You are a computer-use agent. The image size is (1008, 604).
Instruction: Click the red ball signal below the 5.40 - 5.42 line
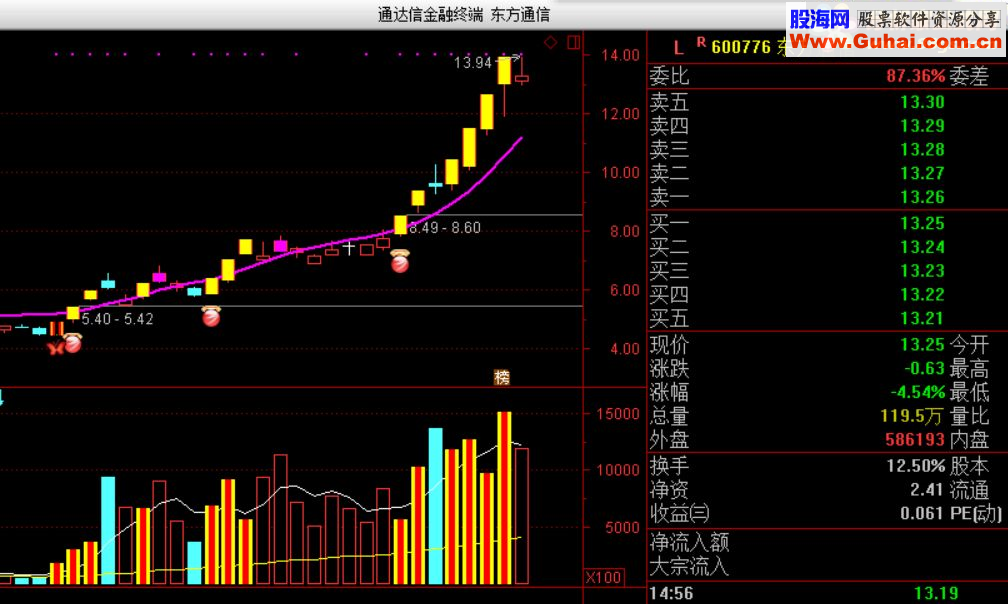[x=211, y=315]
